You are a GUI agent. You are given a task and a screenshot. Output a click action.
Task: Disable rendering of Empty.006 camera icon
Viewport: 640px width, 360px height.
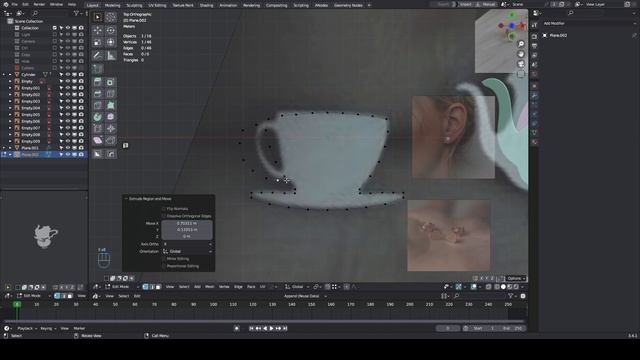pyautogui.click(x=81, y=121)
